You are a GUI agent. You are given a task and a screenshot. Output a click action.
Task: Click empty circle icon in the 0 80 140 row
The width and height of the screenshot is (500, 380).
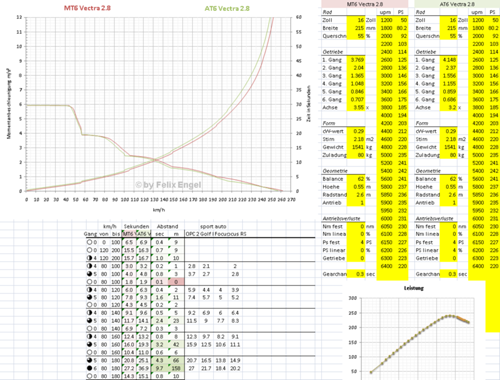[x=89, y=329]
